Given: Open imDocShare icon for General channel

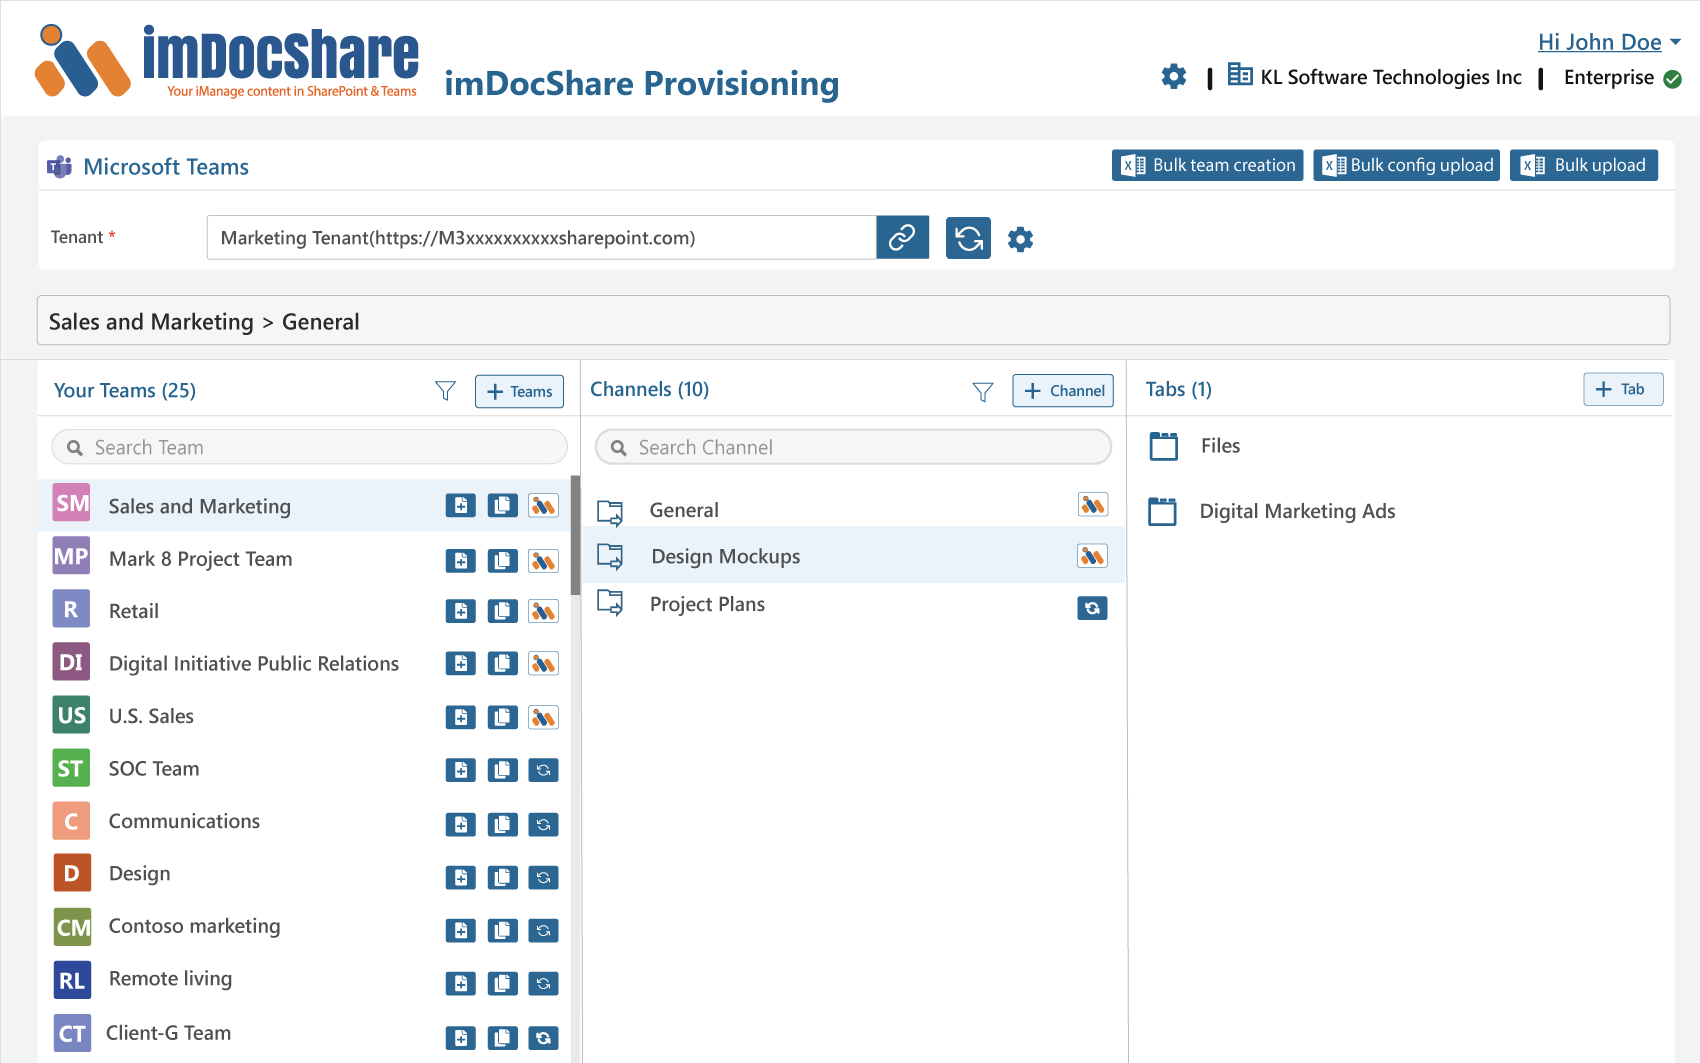Looking at the screenshot, I should pyautogui.click(x=1092, y=505).
